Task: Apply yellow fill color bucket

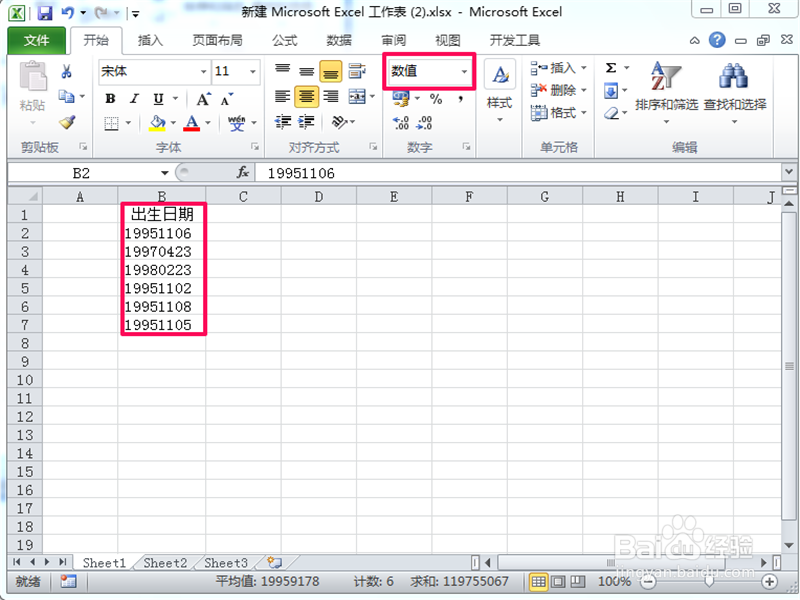Action: coord(157,123)
